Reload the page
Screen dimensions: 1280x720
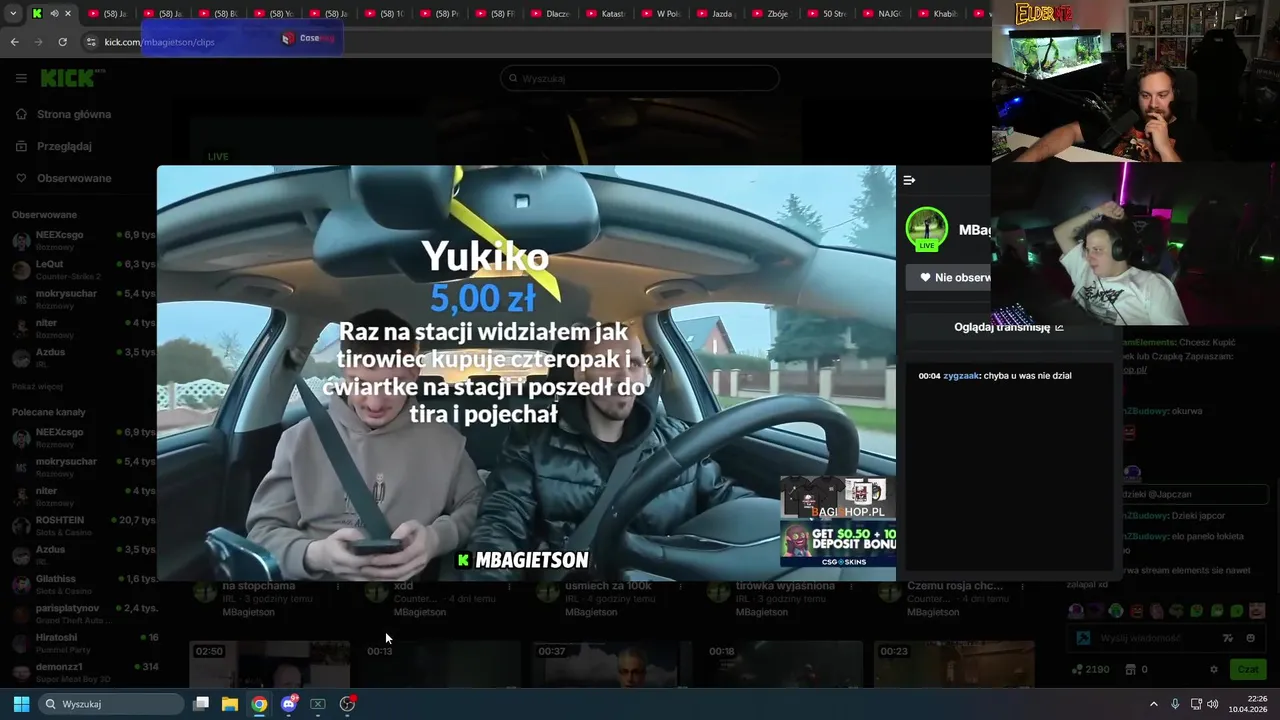[x=62, y=42]
